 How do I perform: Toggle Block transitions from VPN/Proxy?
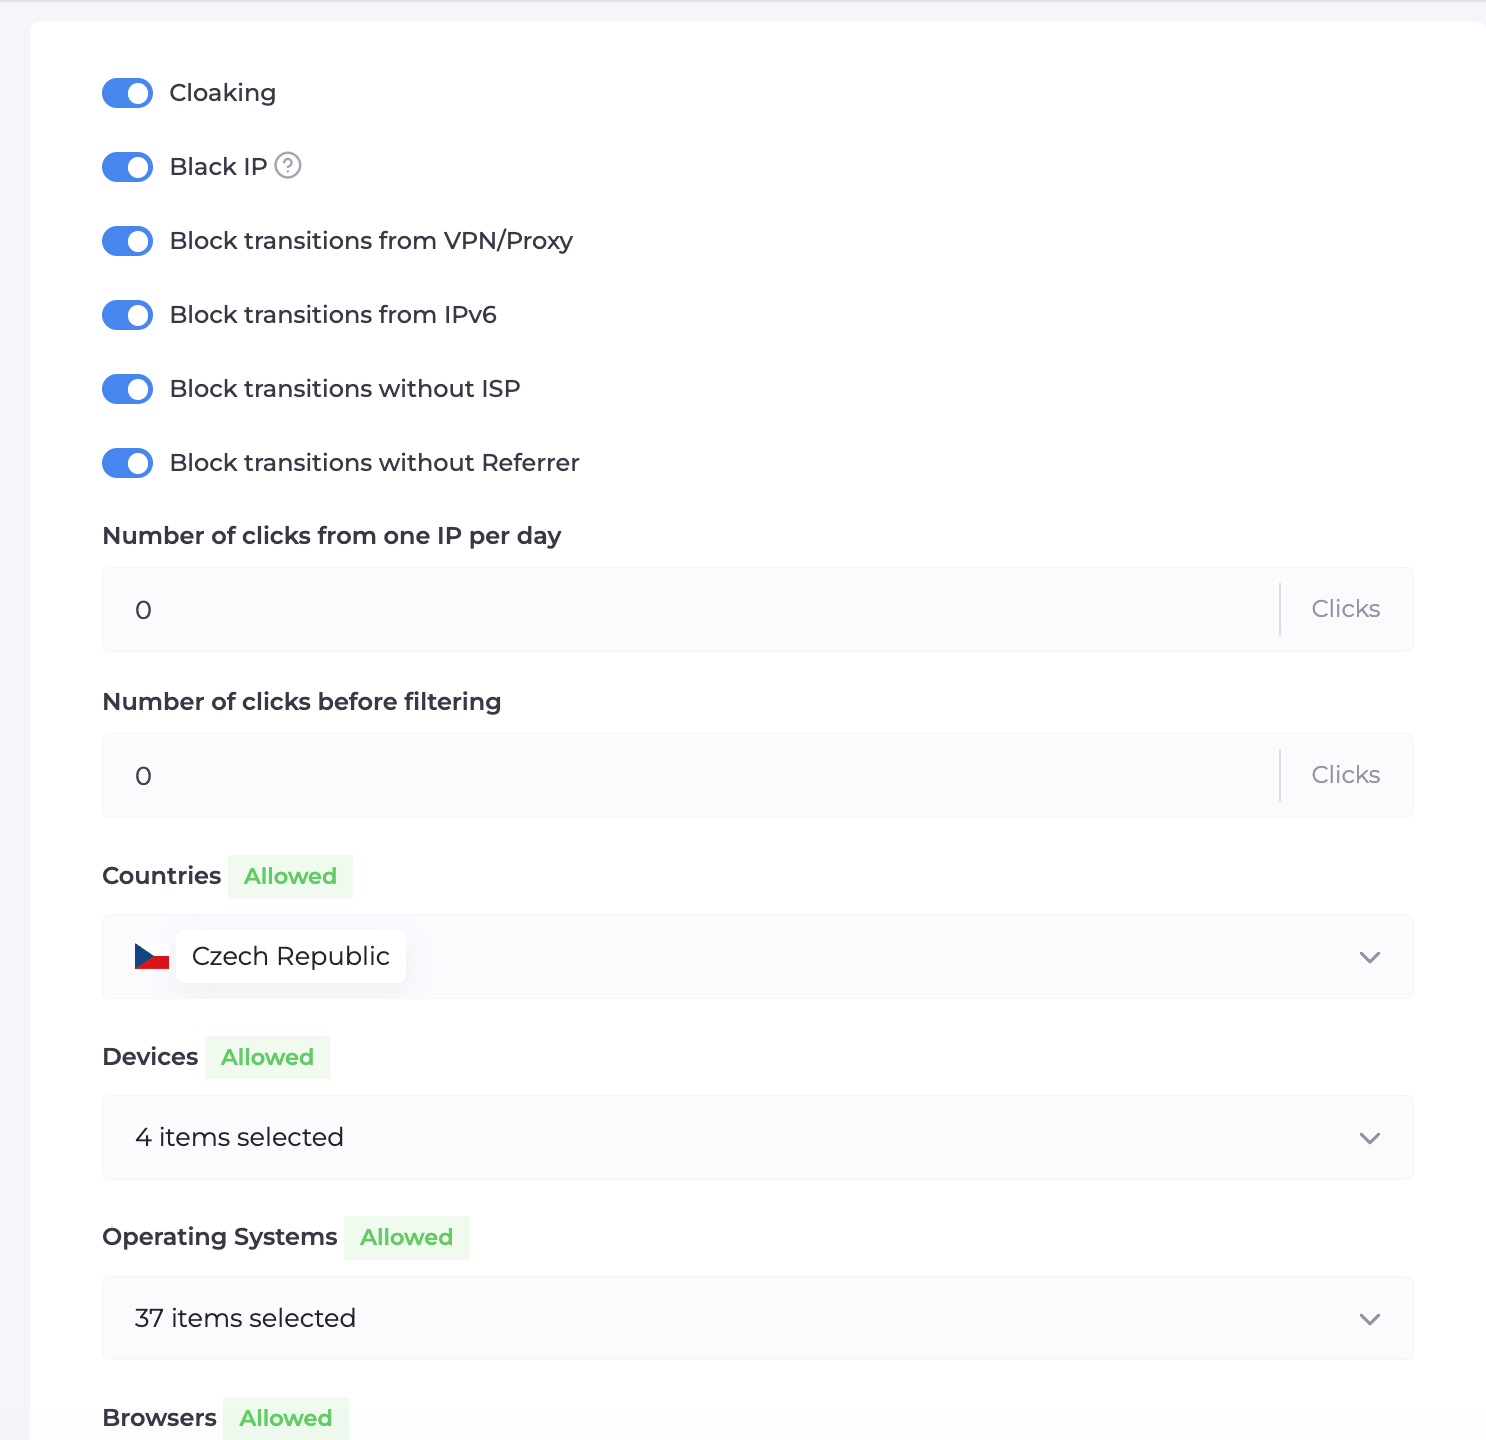128,241
